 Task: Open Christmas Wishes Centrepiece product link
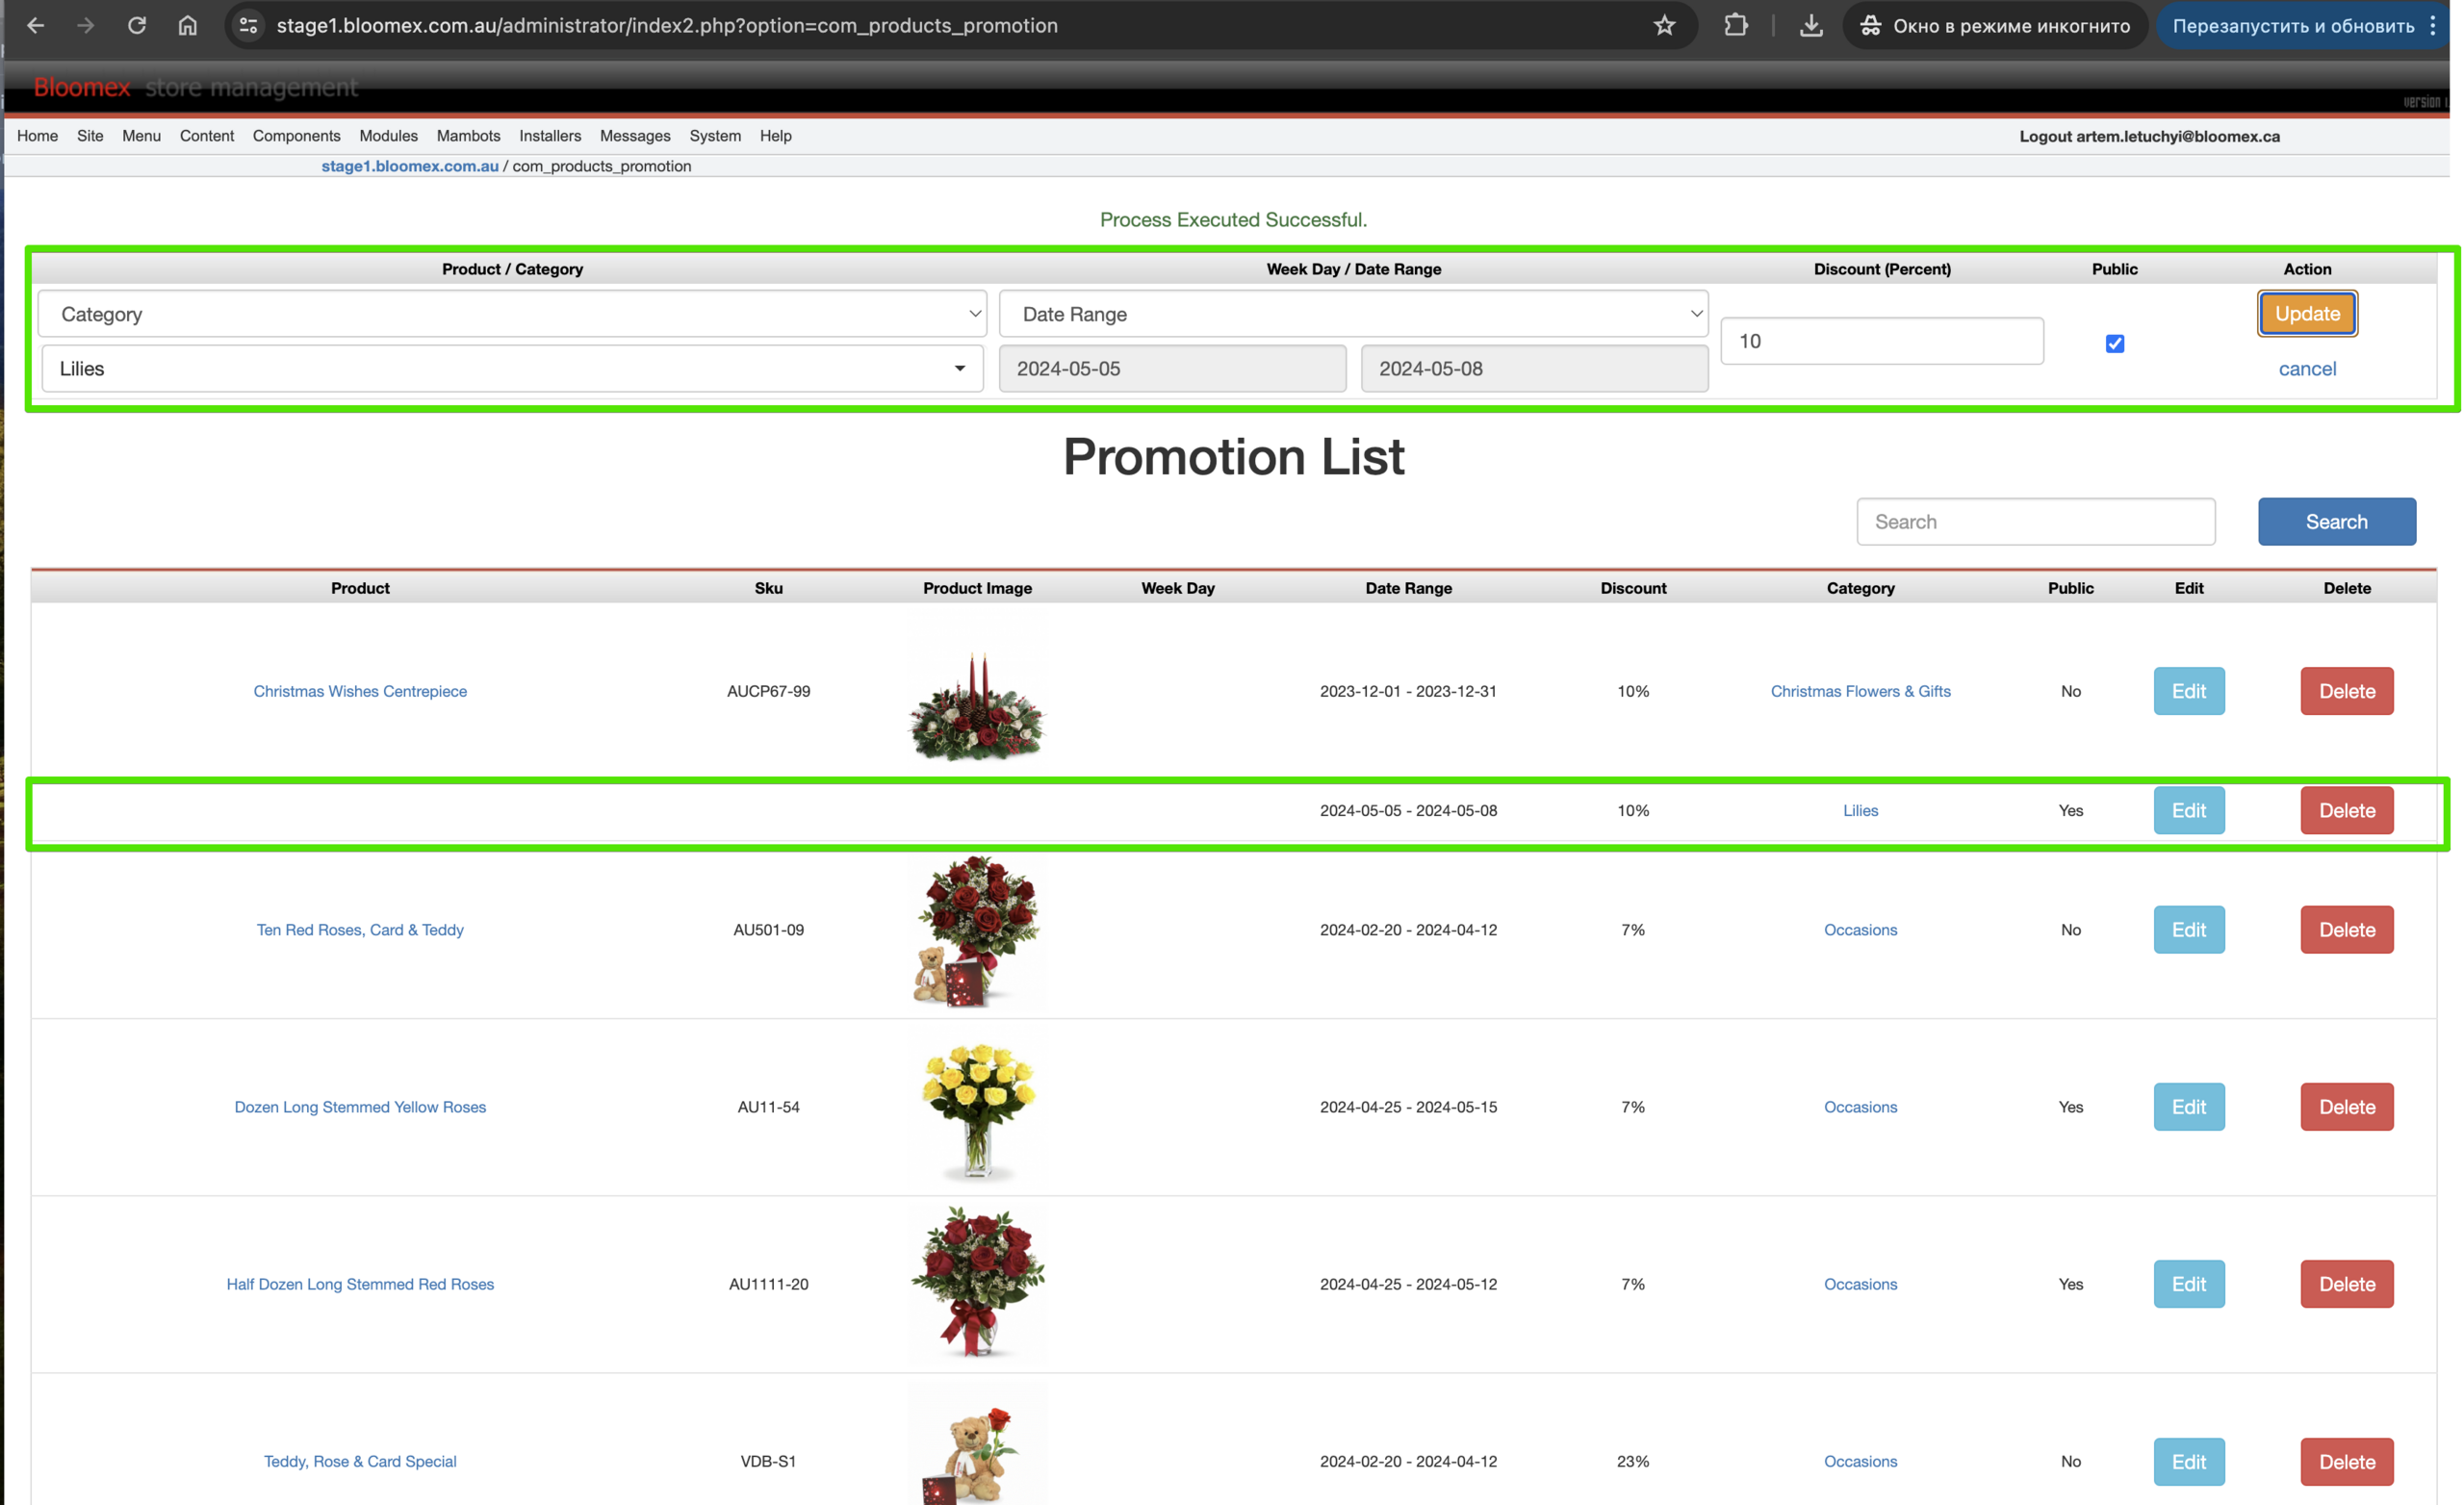click(360, 691)
